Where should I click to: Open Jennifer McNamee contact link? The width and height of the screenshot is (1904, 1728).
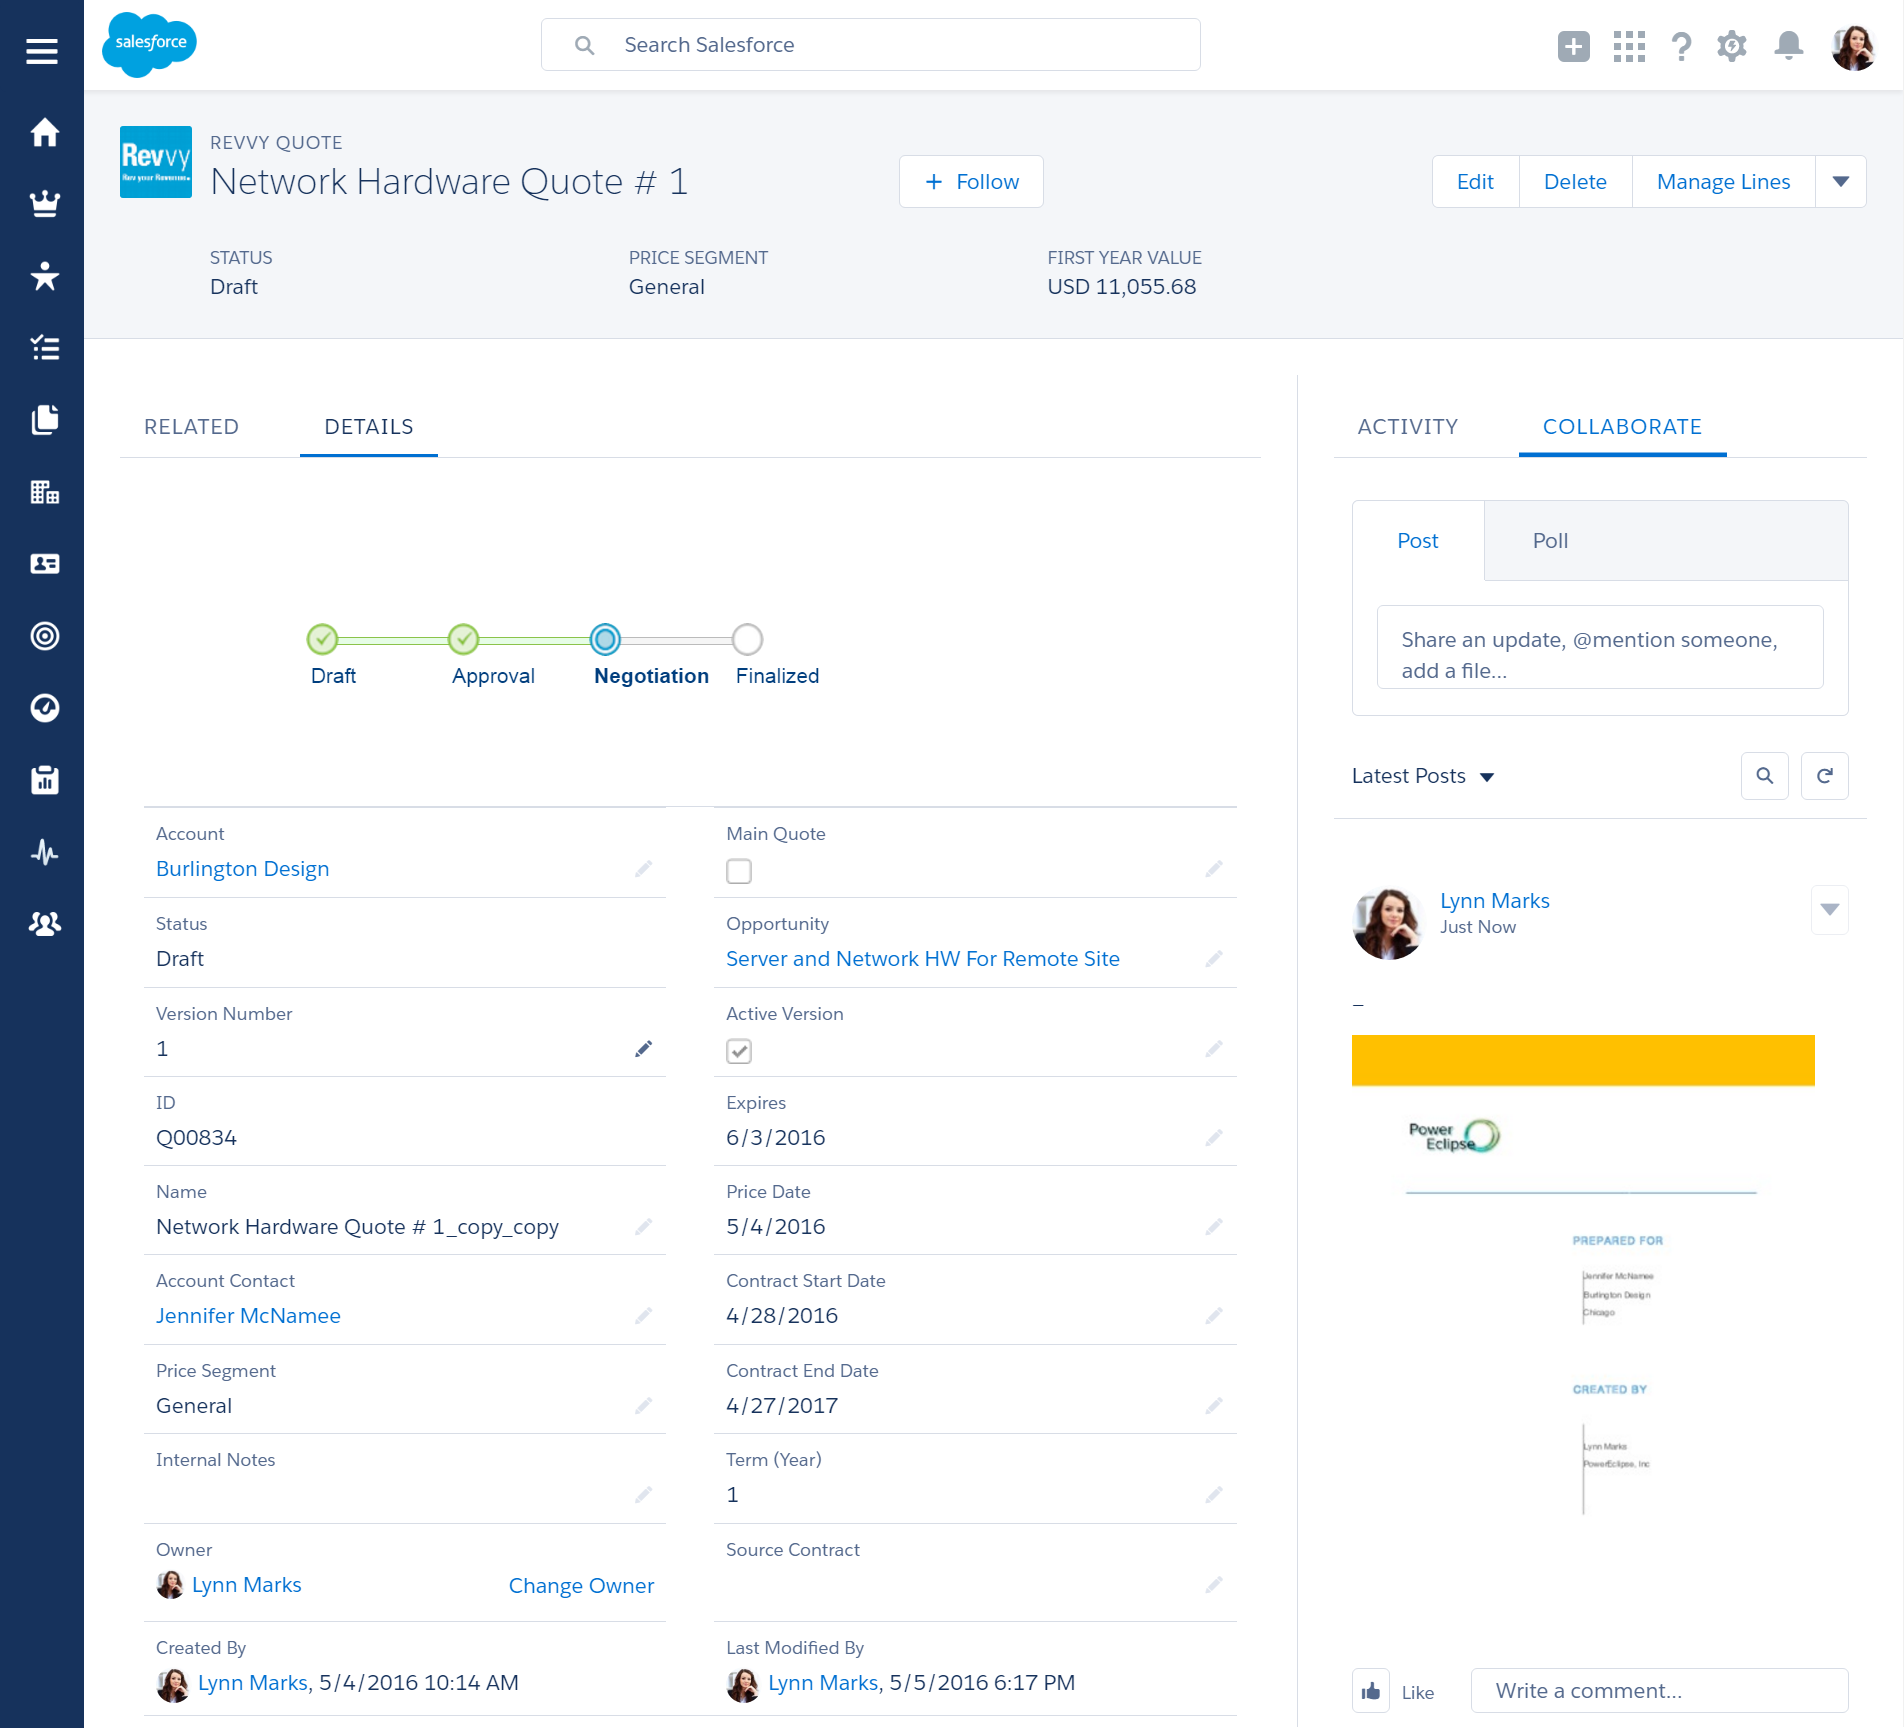tap(248, 1316)
